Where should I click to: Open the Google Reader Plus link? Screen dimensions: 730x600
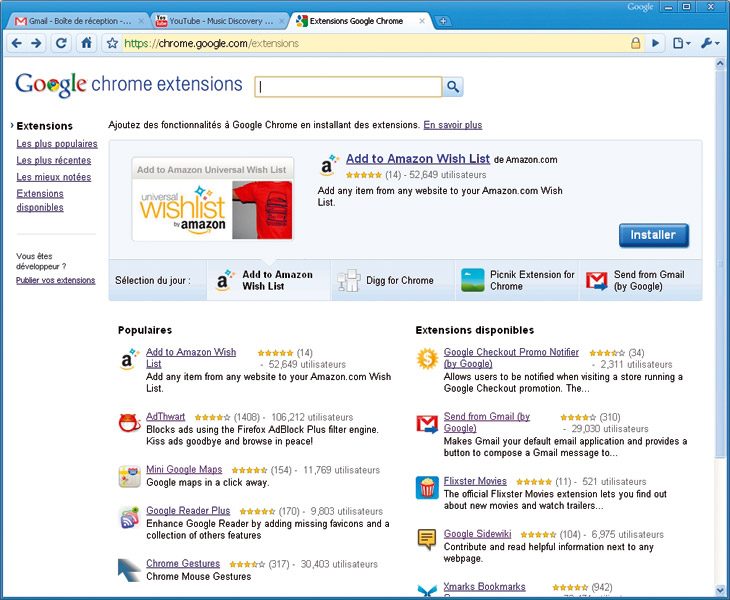tap(188, 510)
